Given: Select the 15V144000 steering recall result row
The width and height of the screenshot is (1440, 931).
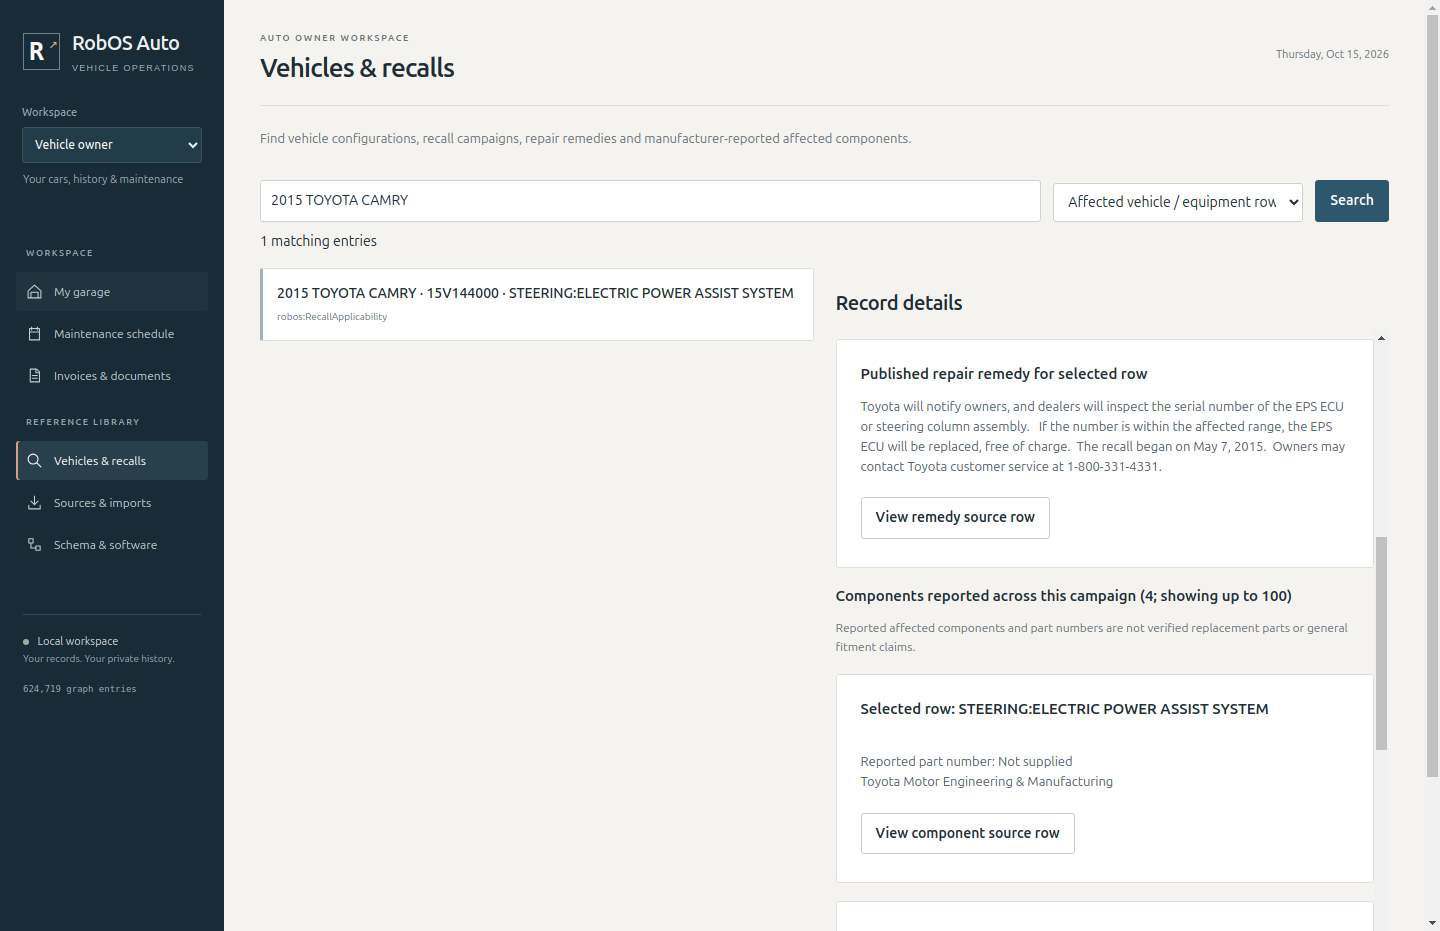Looking at the screenshot, I should [x=537, y=304].
